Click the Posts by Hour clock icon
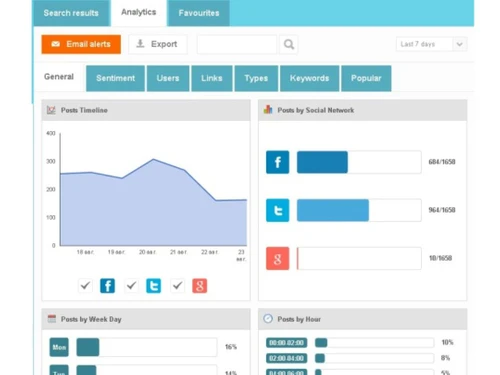Viewport: 500px width, 375px height. 268,319
